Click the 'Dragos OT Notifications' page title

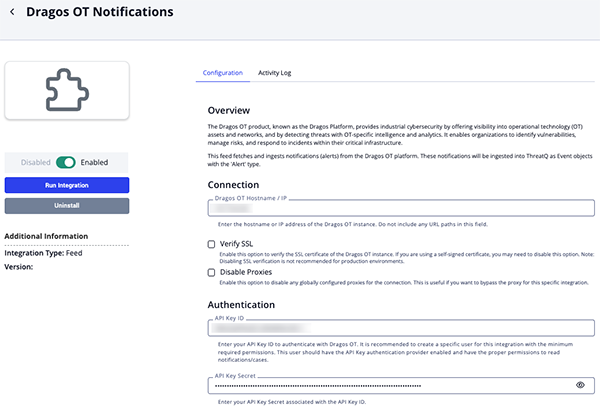point(99,12)
